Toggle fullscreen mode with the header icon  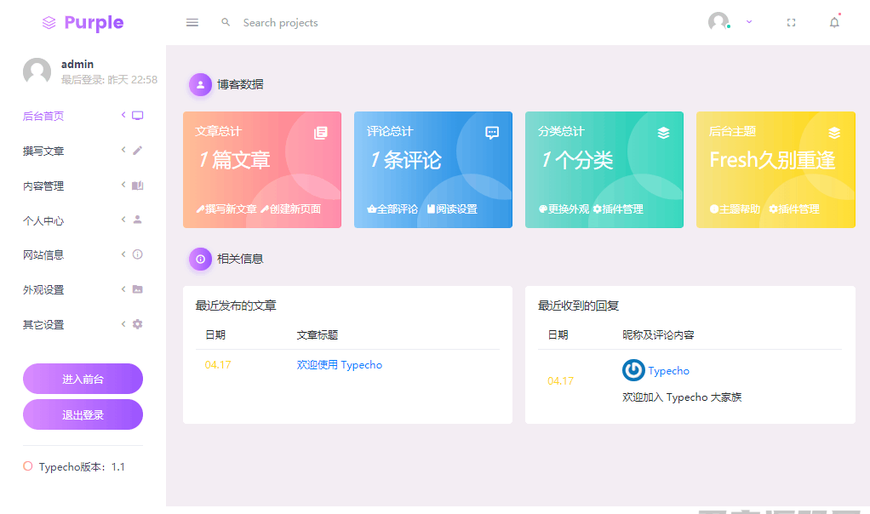791,23
